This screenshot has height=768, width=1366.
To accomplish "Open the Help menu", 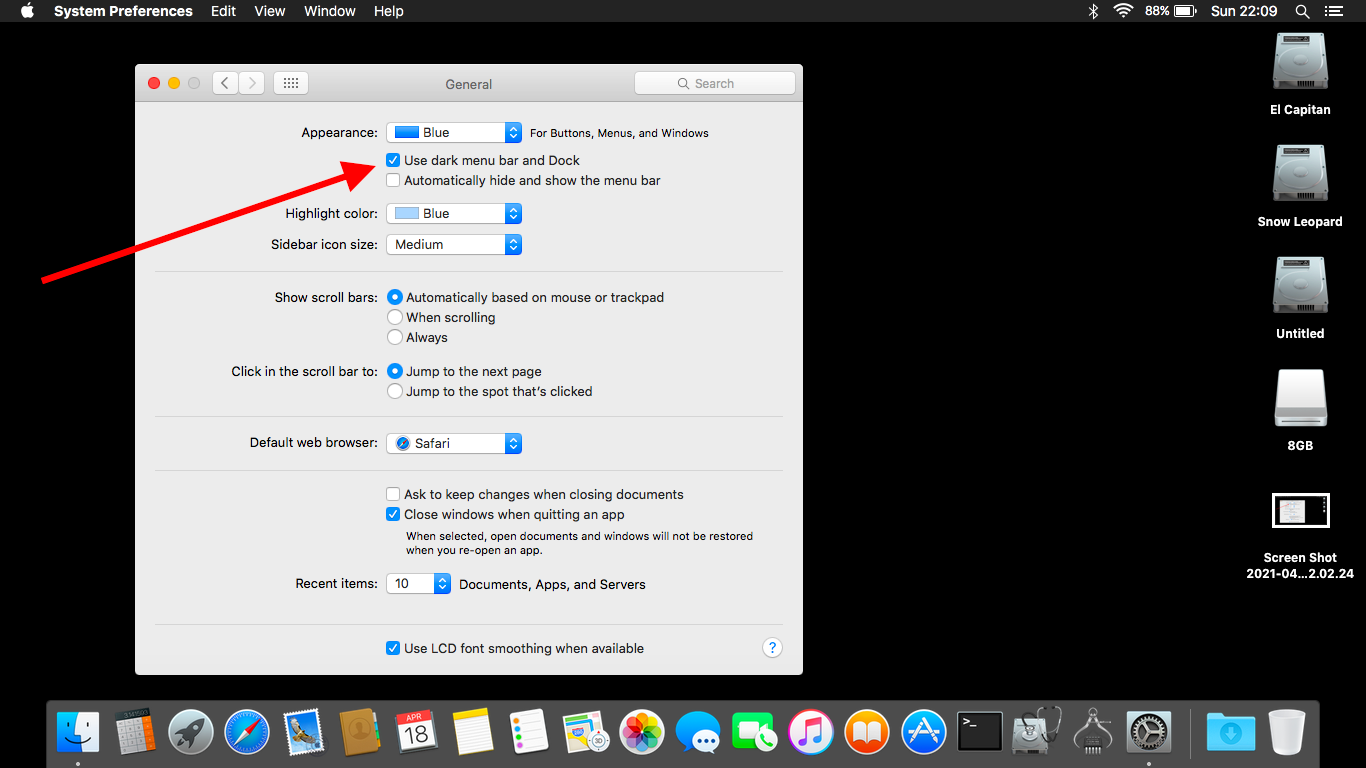I will pos(389,11).
